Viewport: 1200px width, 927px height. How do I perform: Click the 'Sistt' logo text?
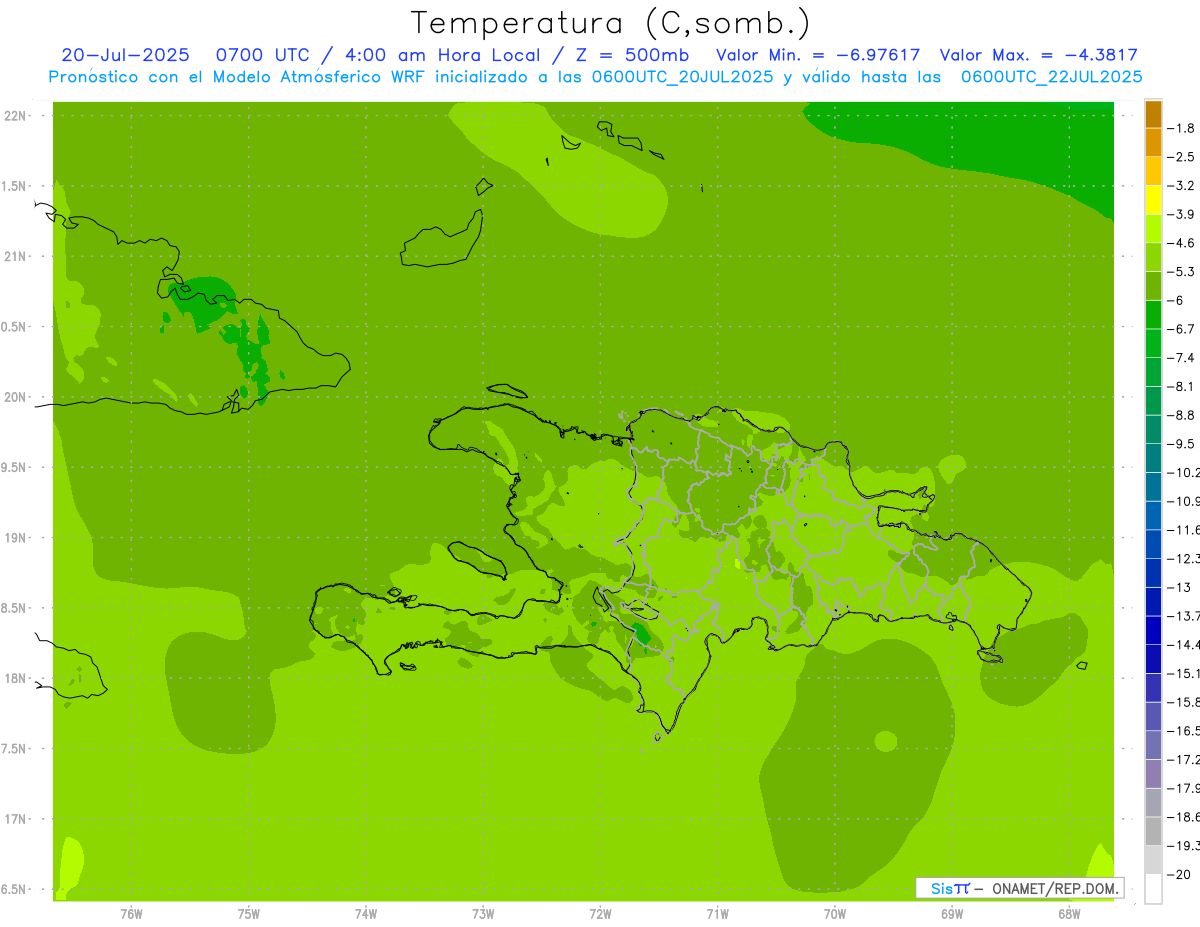click(950, 888)
